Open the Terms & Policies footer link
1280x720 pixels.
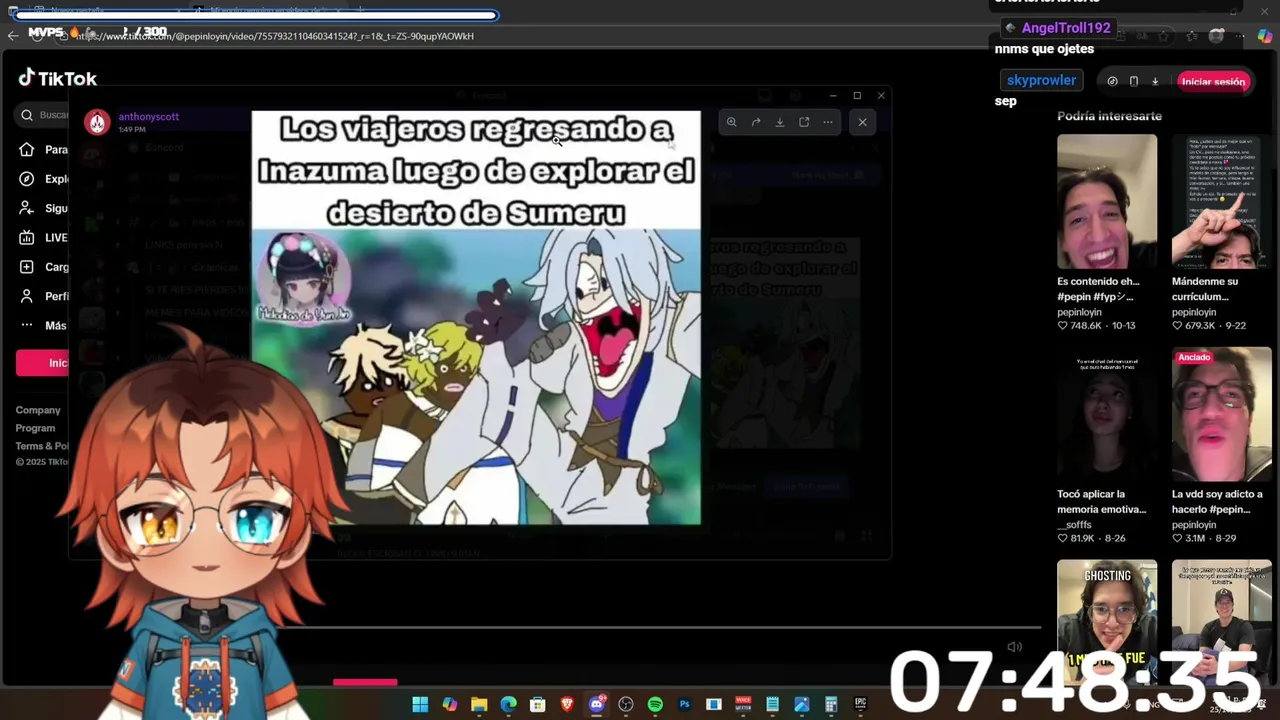(42, 446)
